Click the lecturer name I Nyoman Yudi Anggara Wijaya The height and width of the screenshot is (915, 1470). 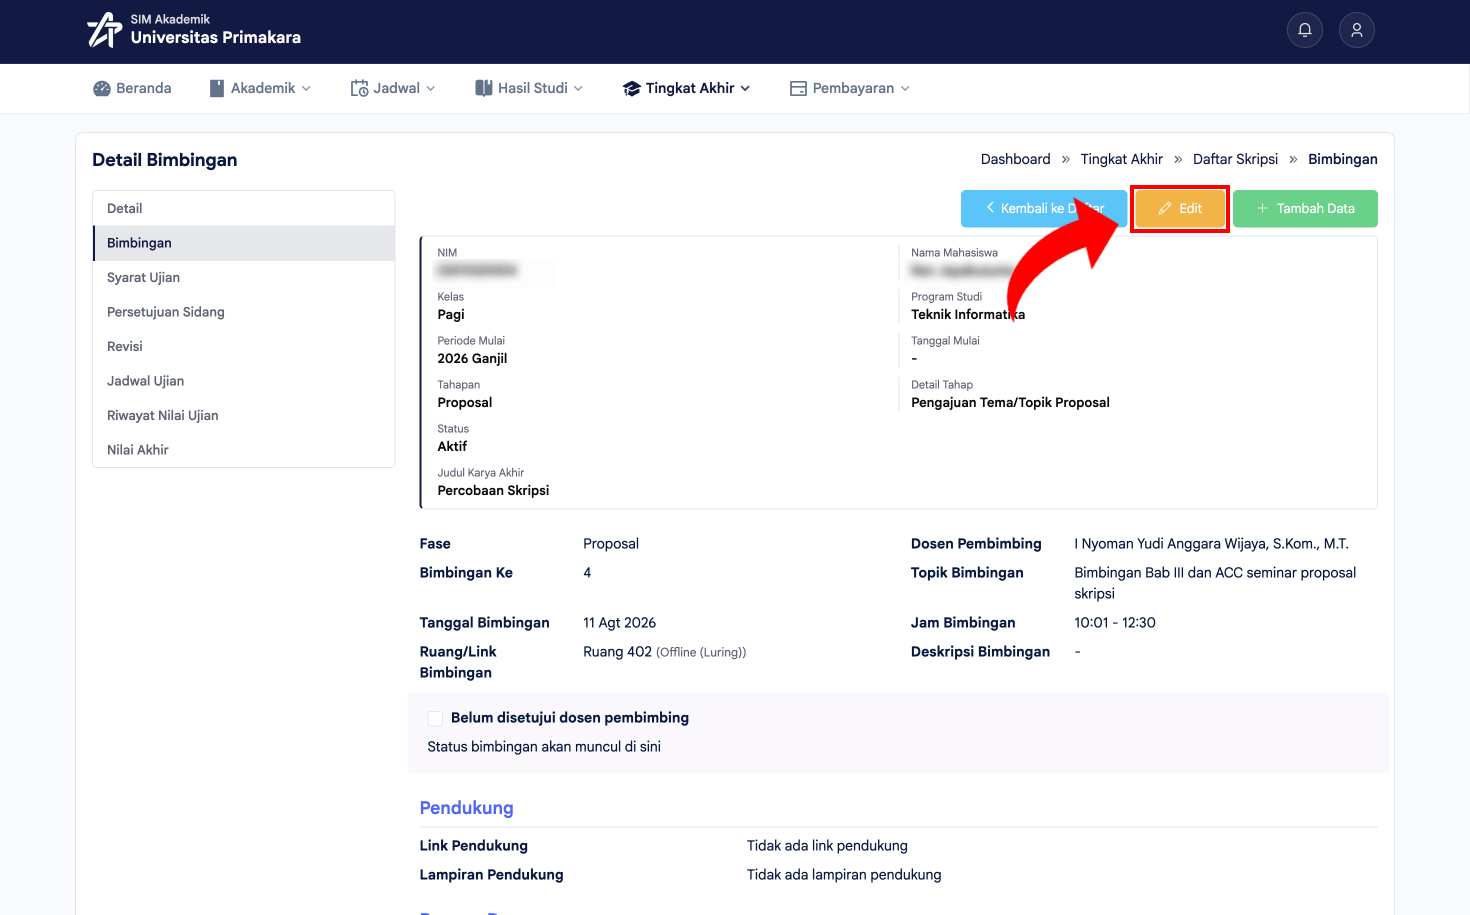(1211, 544)
